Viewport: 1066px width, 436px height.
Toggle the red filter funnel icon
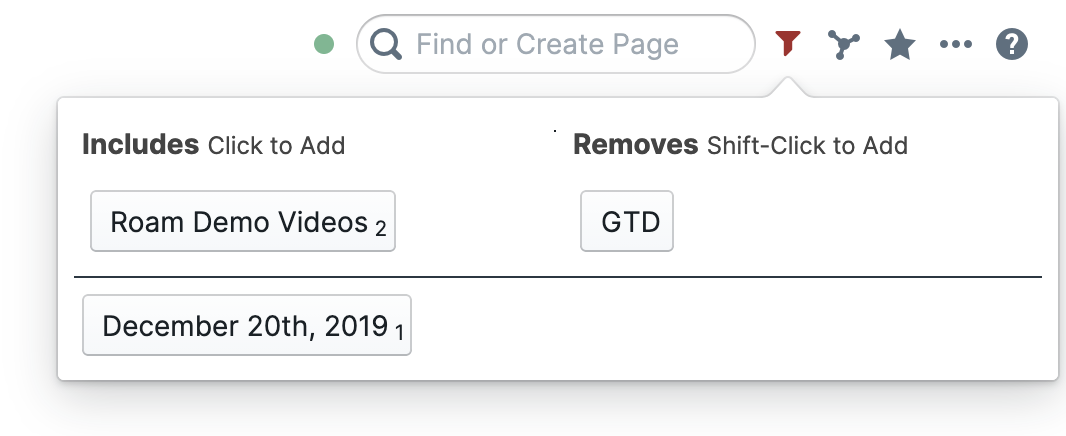788,43
